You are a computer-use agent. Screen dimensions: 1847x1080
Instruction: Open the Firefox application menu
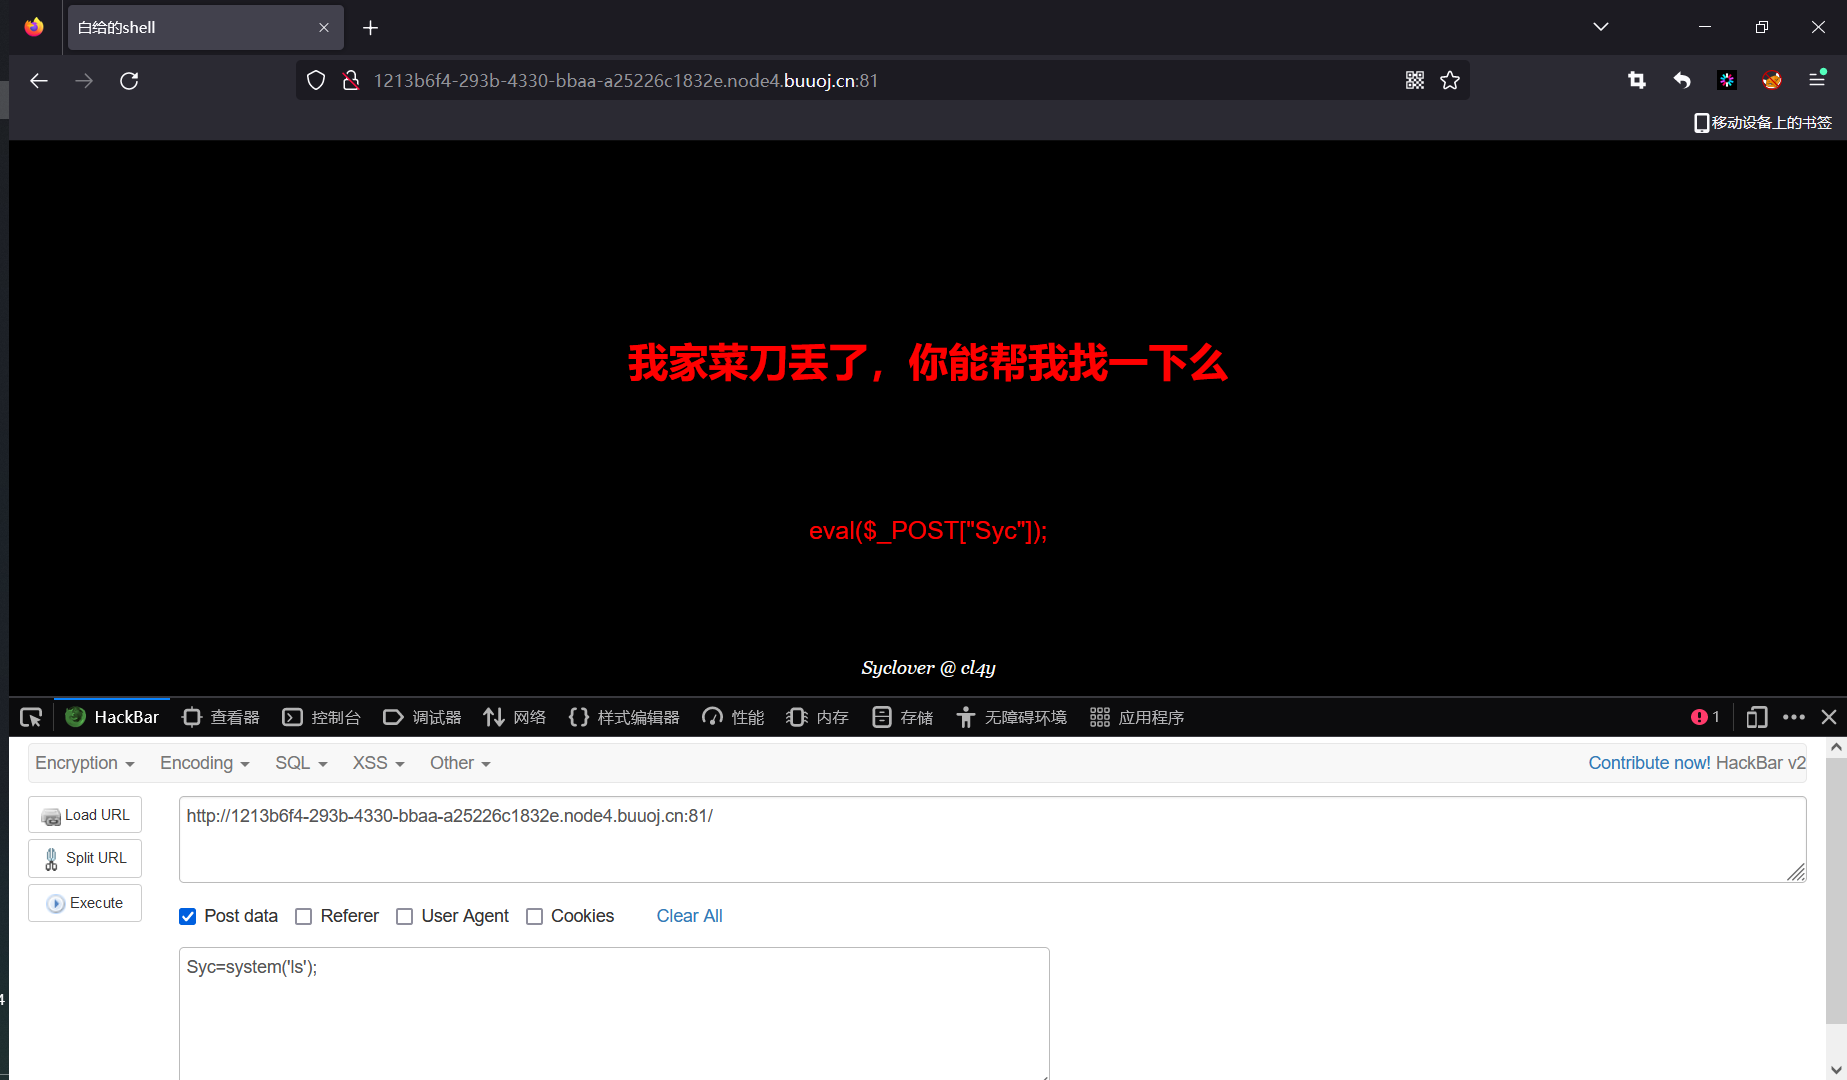[1817, 80]
